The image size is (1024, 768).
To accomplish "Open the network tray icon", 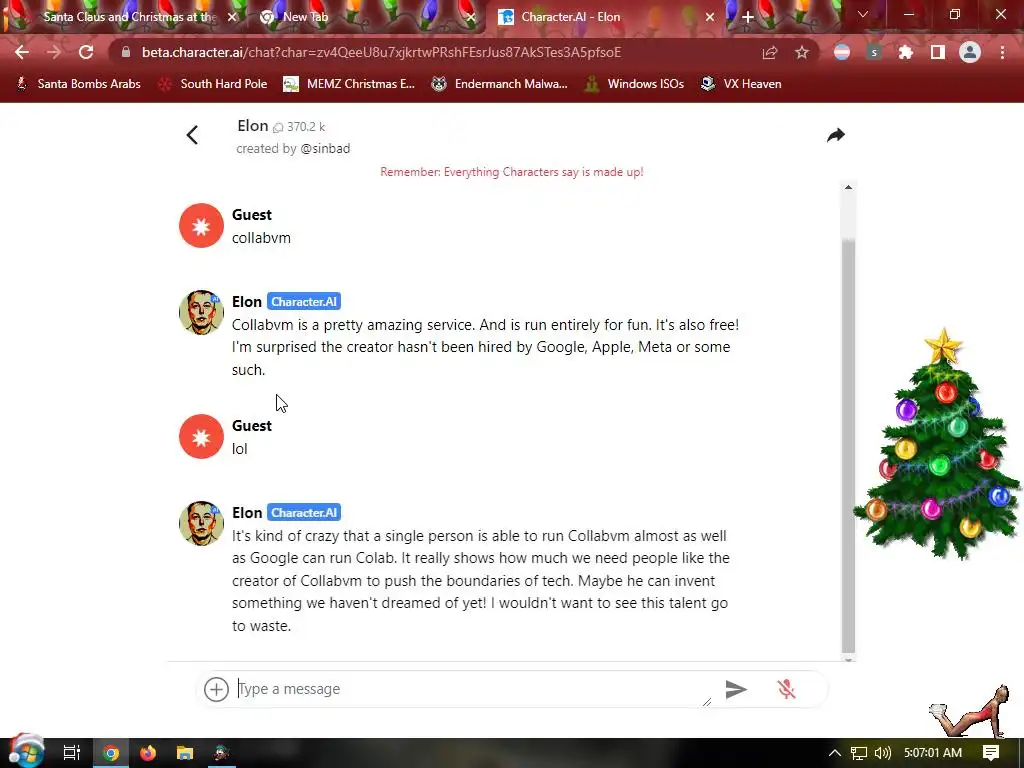I will (x=859, y=753).
